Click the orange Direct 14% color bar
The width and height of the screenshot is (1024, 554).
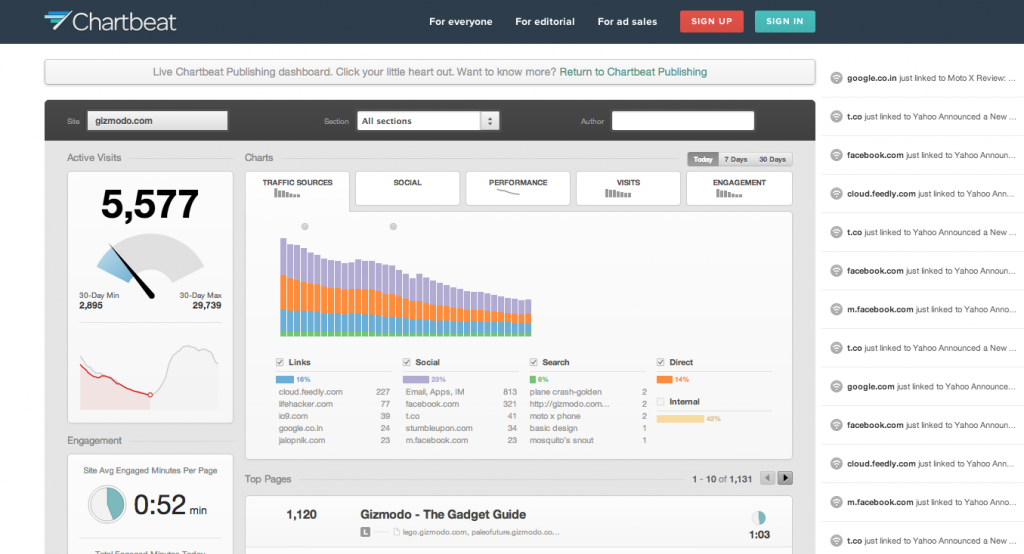tap(664, 380)
